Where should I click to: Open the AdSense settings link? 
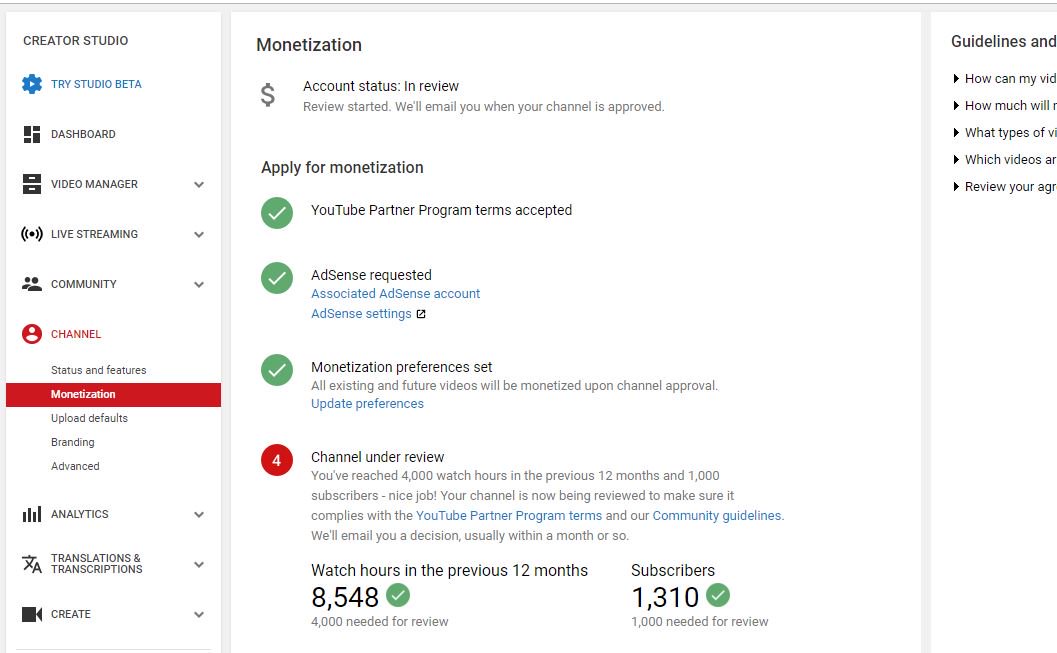pos(361,314)
